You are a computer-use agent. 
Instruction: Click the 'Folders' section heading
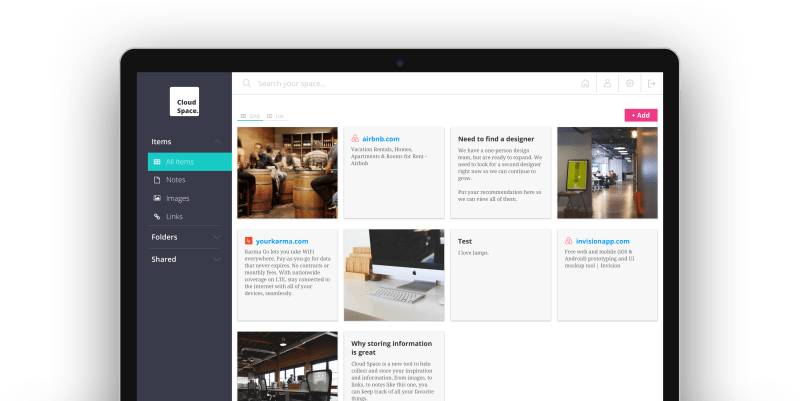pos(164,237)
